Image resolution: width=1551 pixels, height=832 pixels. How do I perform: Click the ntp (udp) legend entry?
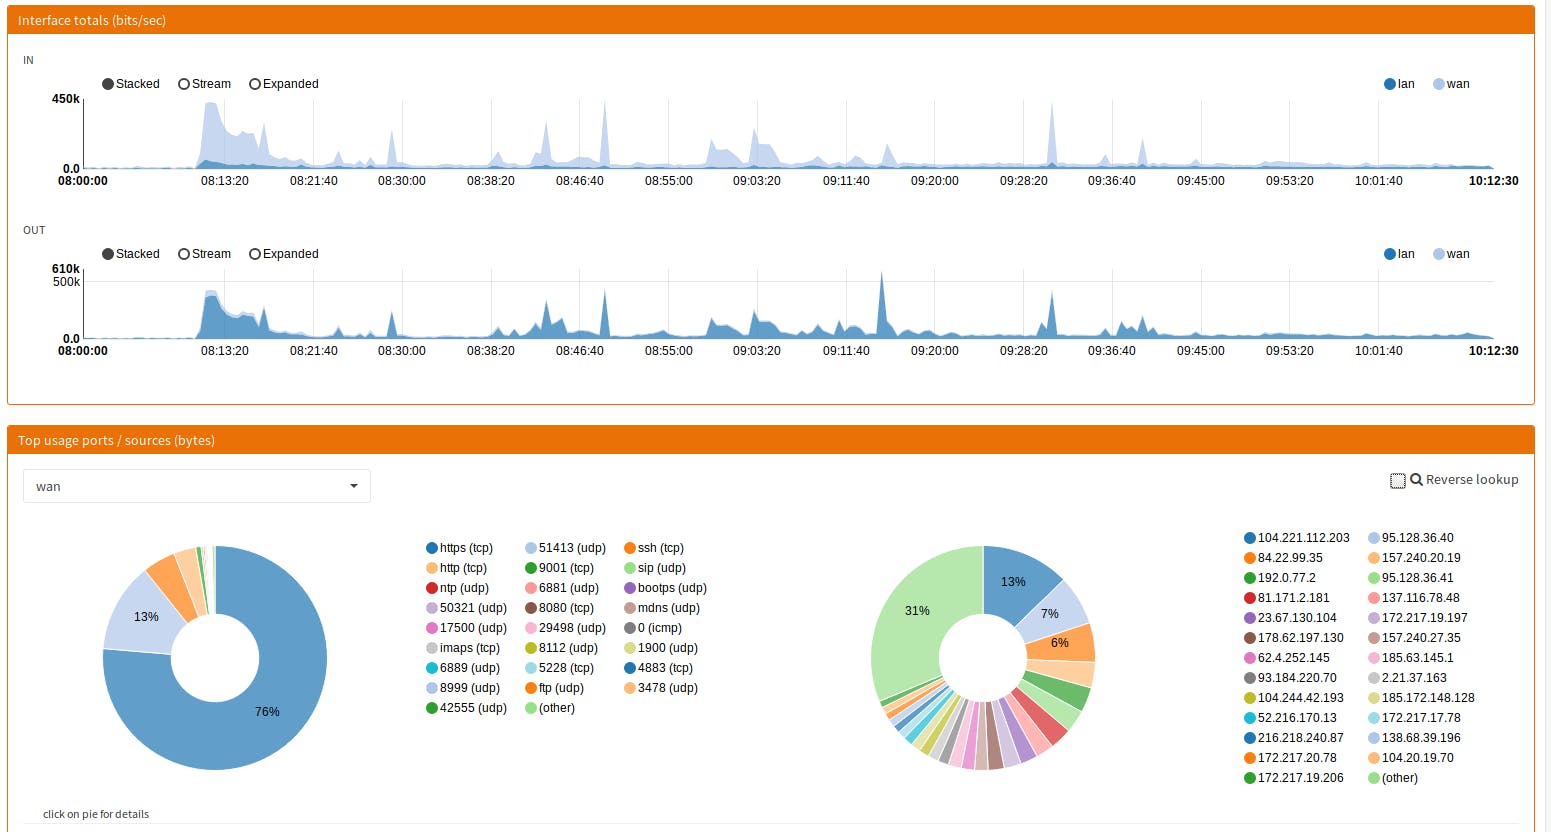(x=458, y=588)
